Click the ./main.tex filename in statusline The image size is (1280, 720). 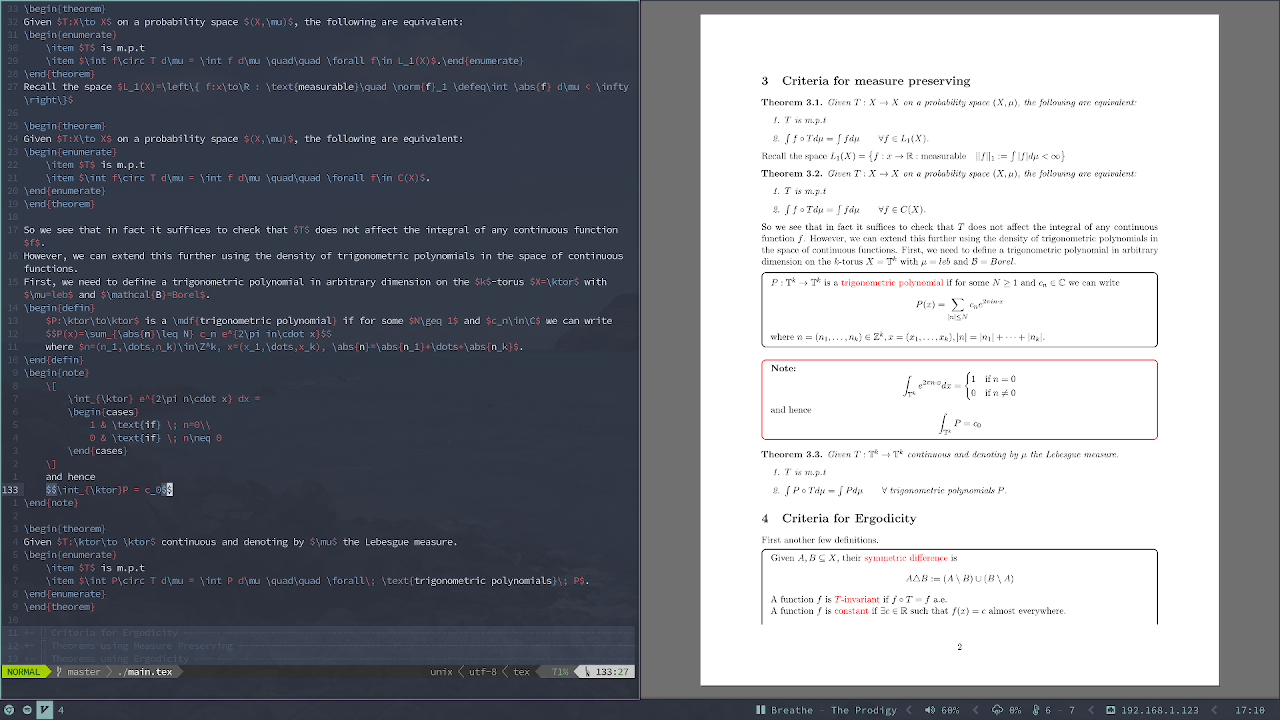point(145,672)
